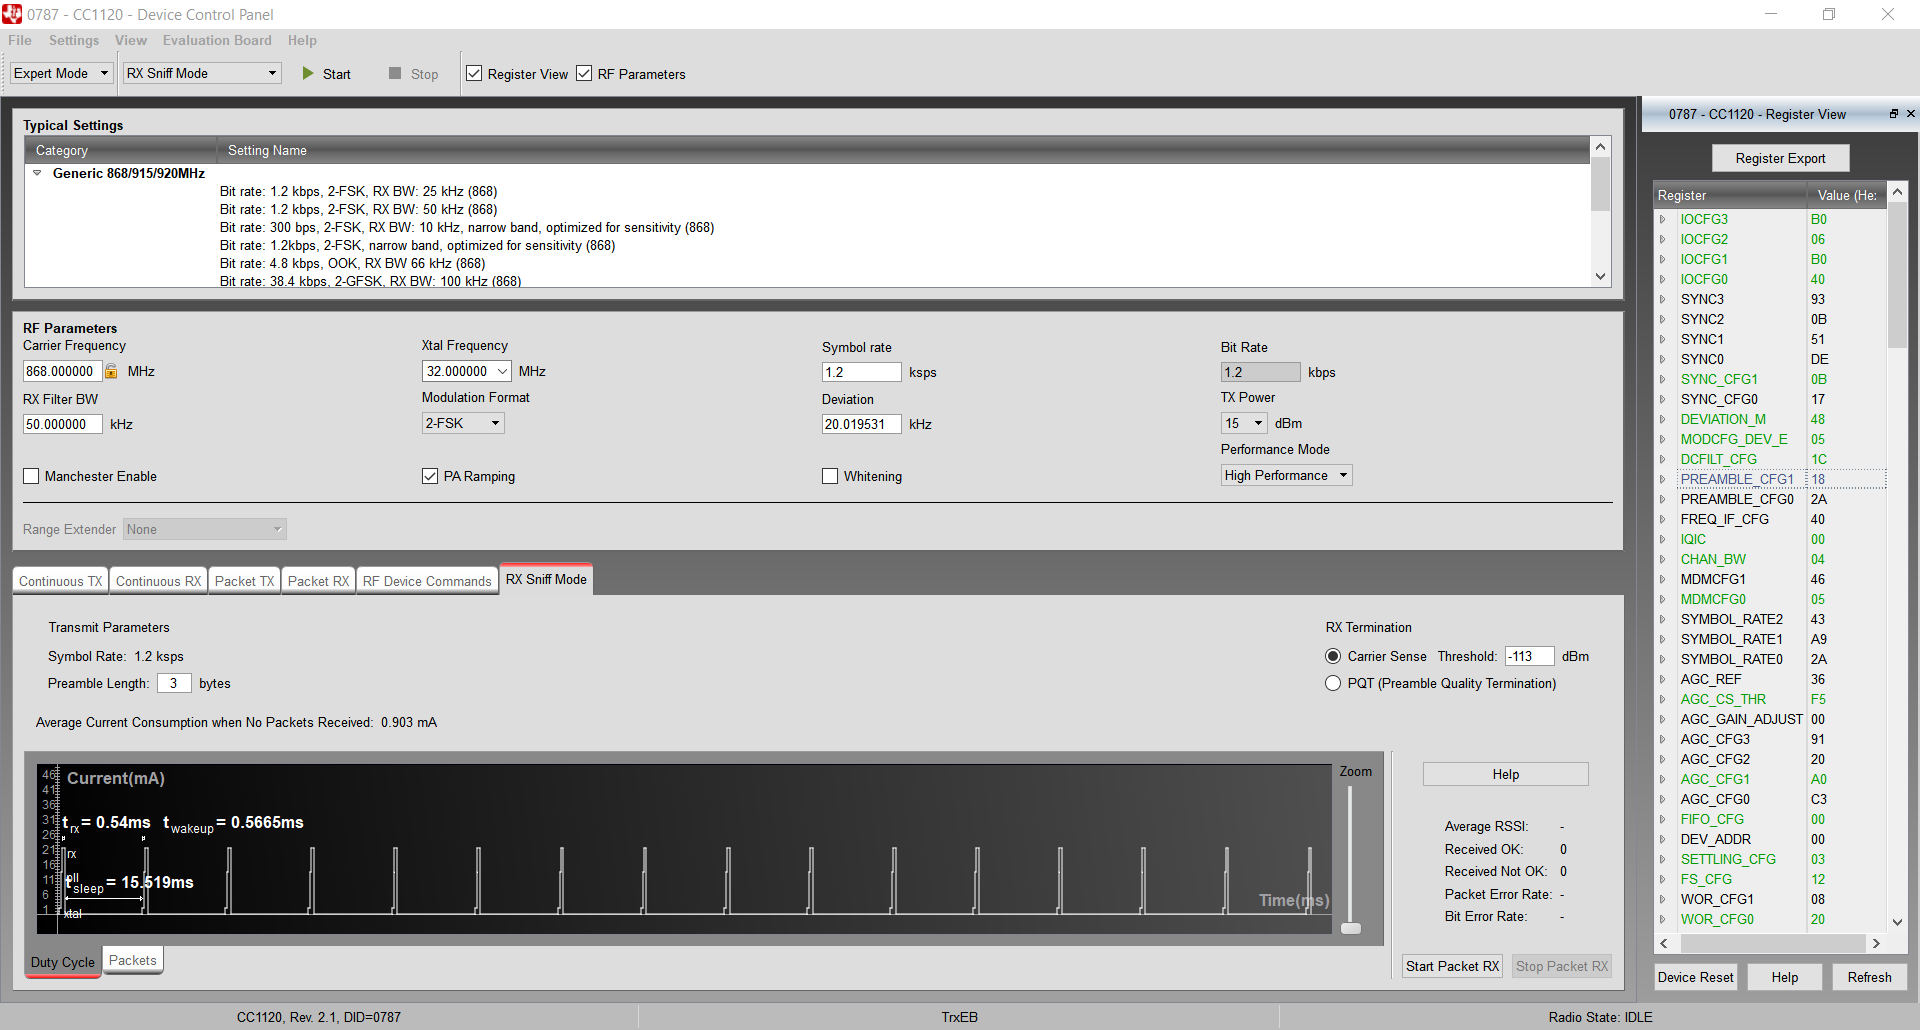
Task: Click the register list scroll right arrow
Action: pos(1876,943)
